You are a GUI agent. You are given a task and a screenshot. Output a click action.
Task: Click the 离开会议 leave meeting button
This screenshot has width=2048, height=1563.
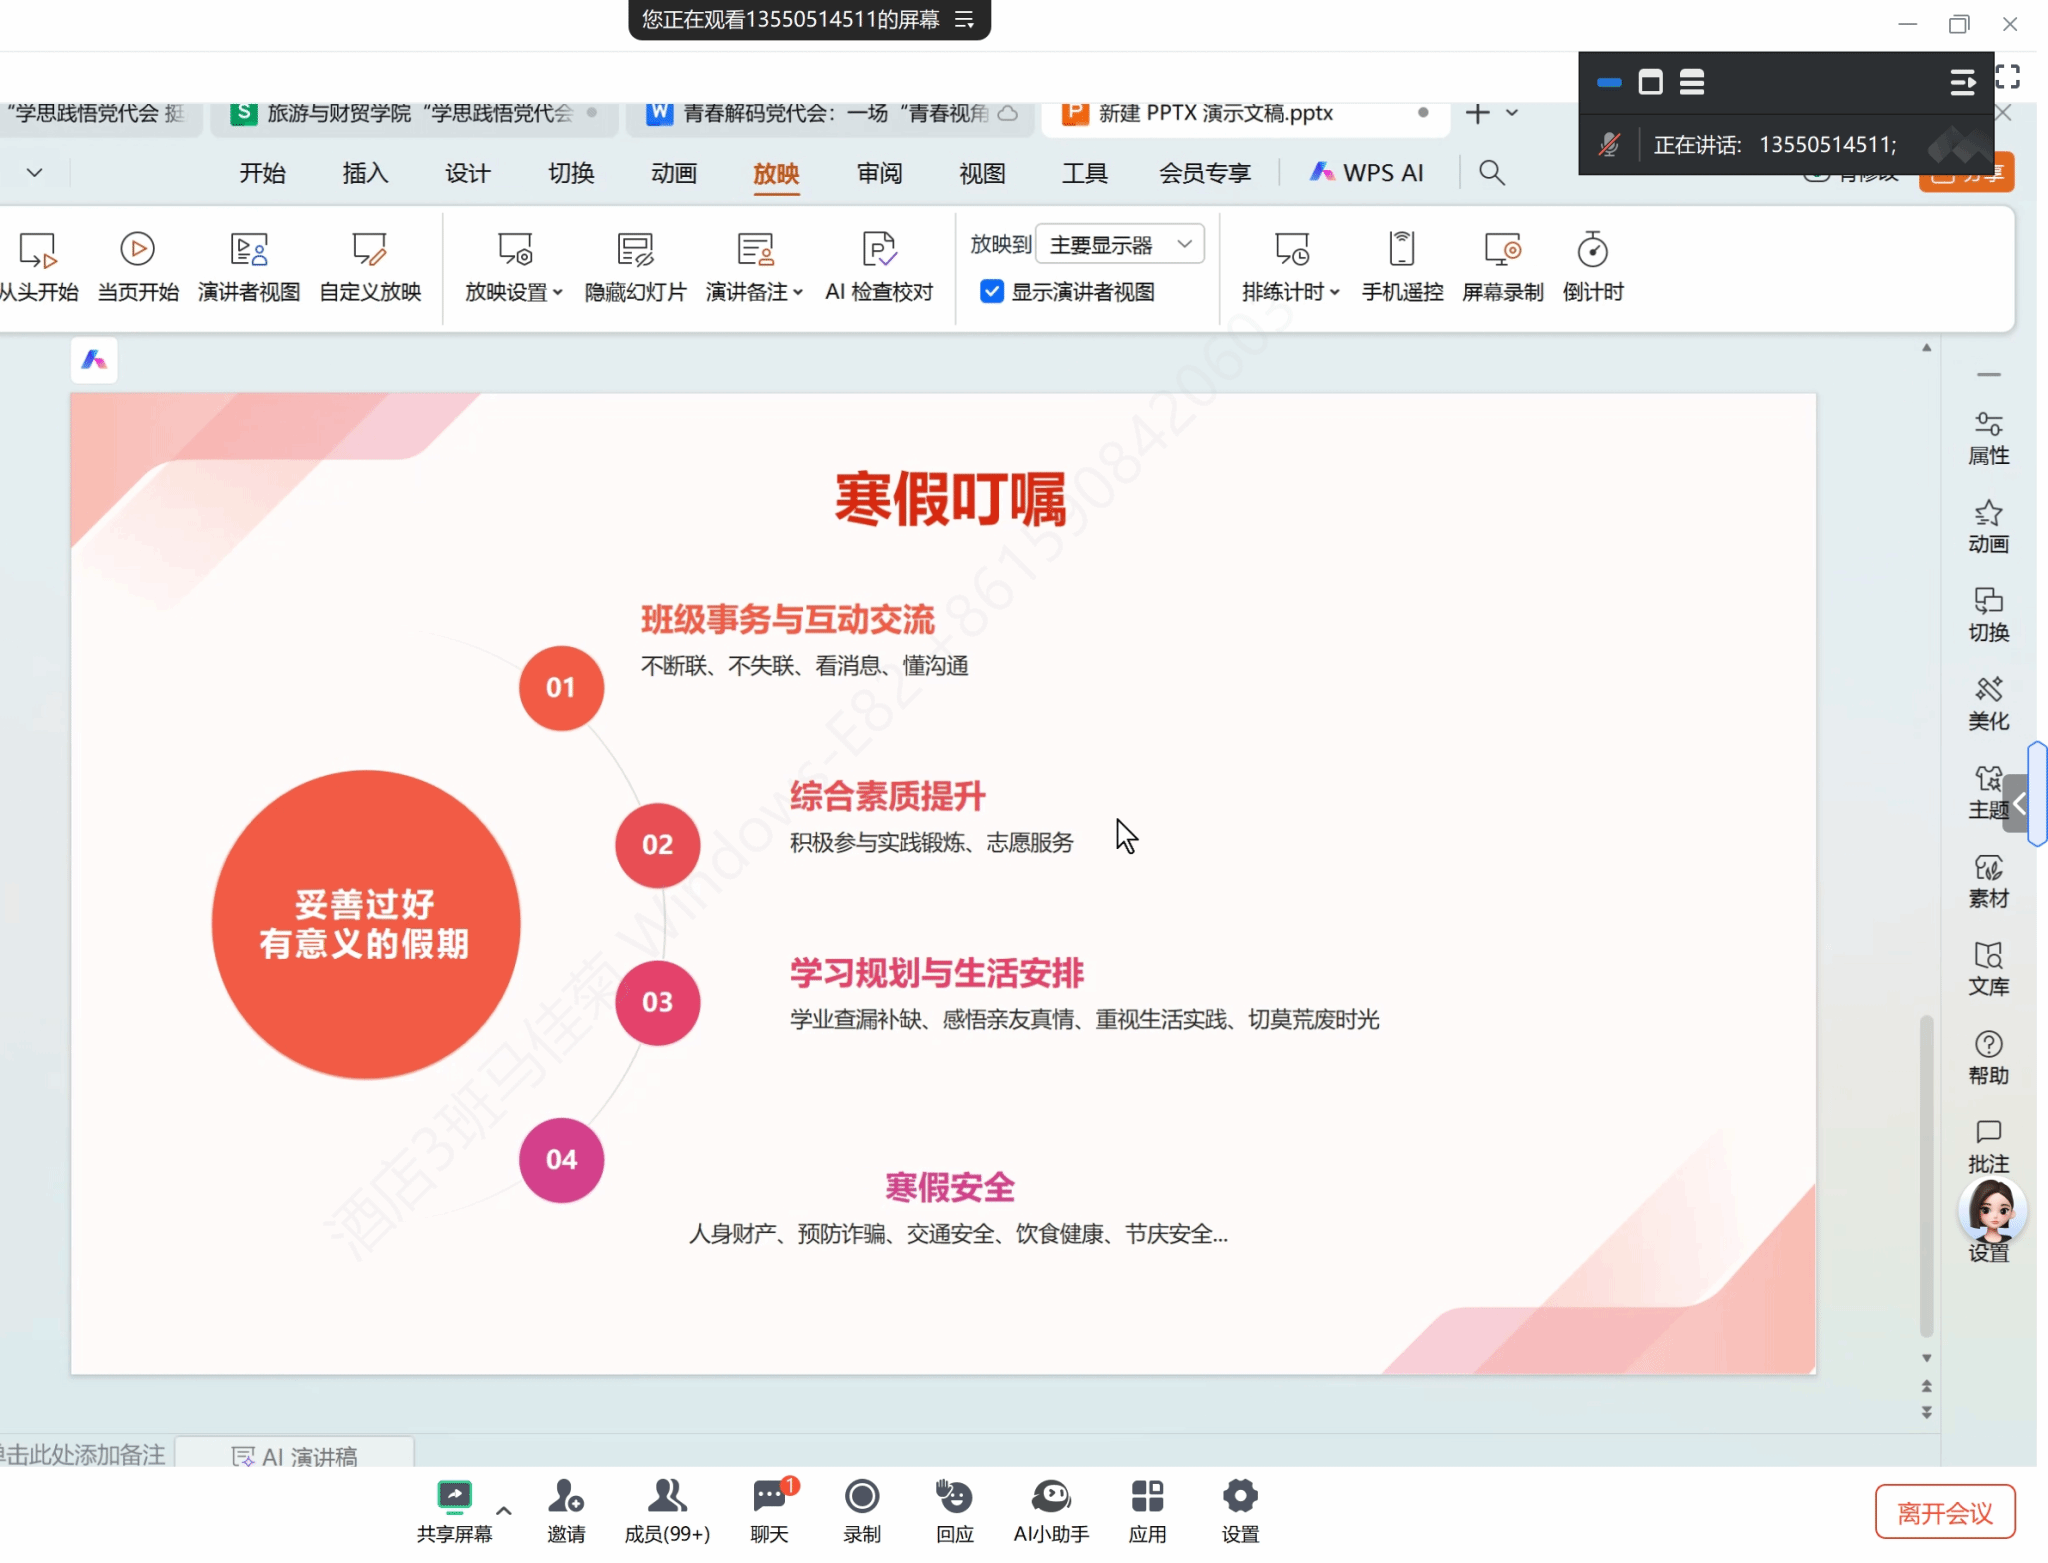[x=1944, y=1512]
